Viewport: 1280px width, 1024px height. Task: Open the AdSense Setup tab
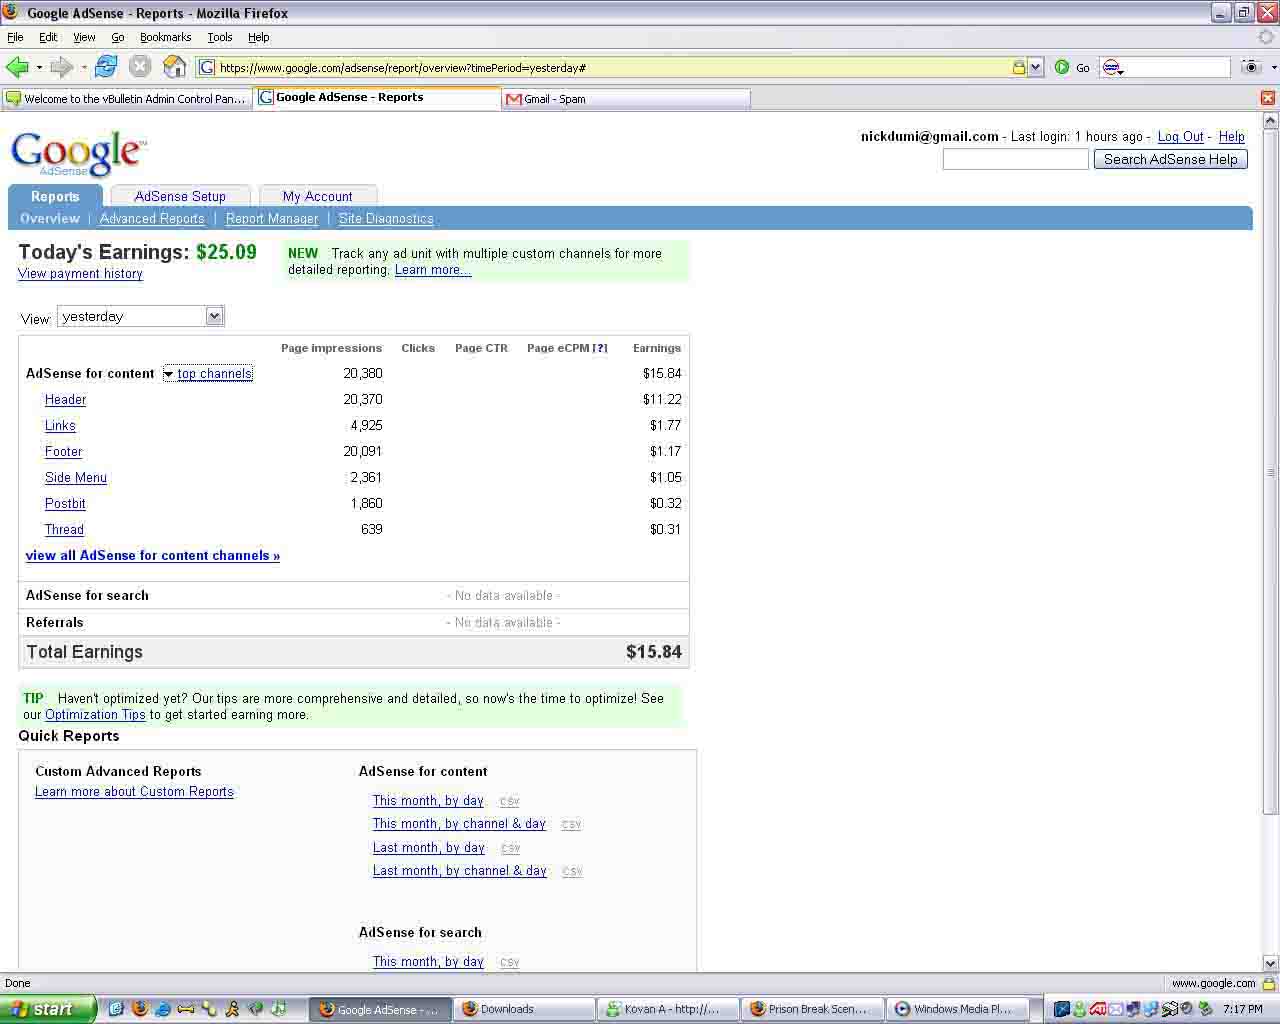180,196
